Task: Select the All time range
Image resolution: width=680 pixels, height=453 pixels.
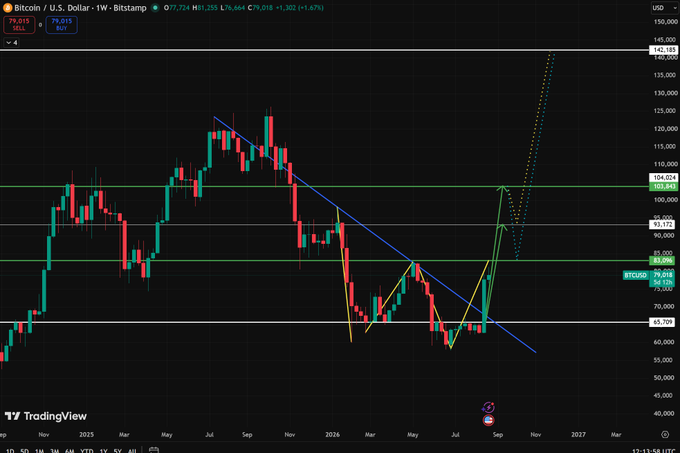Action: coord(132,450)
